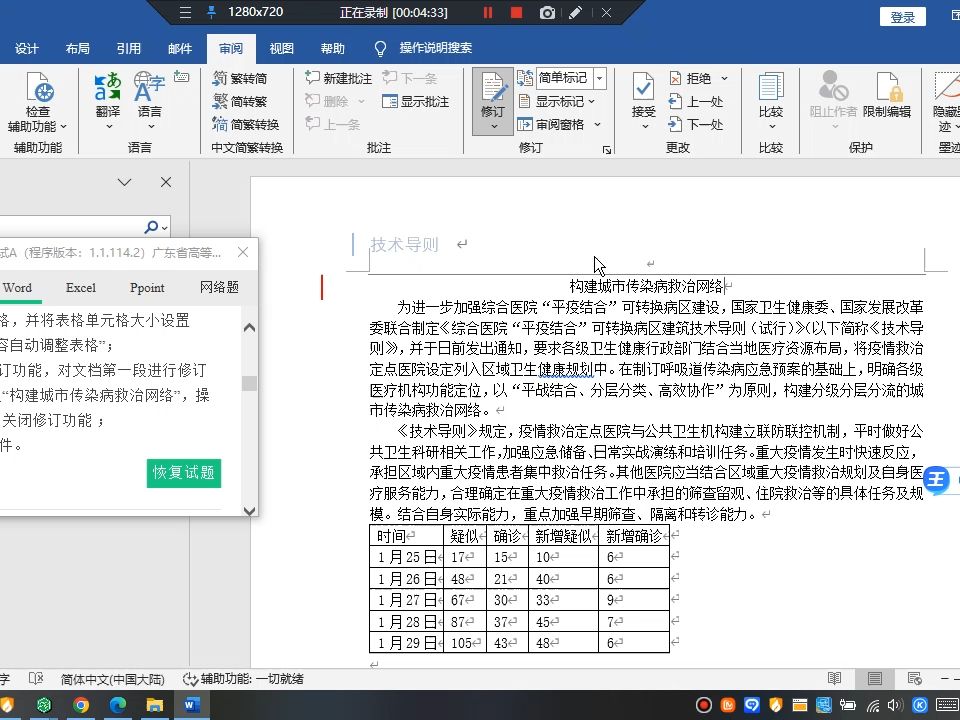
Task: Switch to the 视图 ribbon tab
Action: point(281,47)
